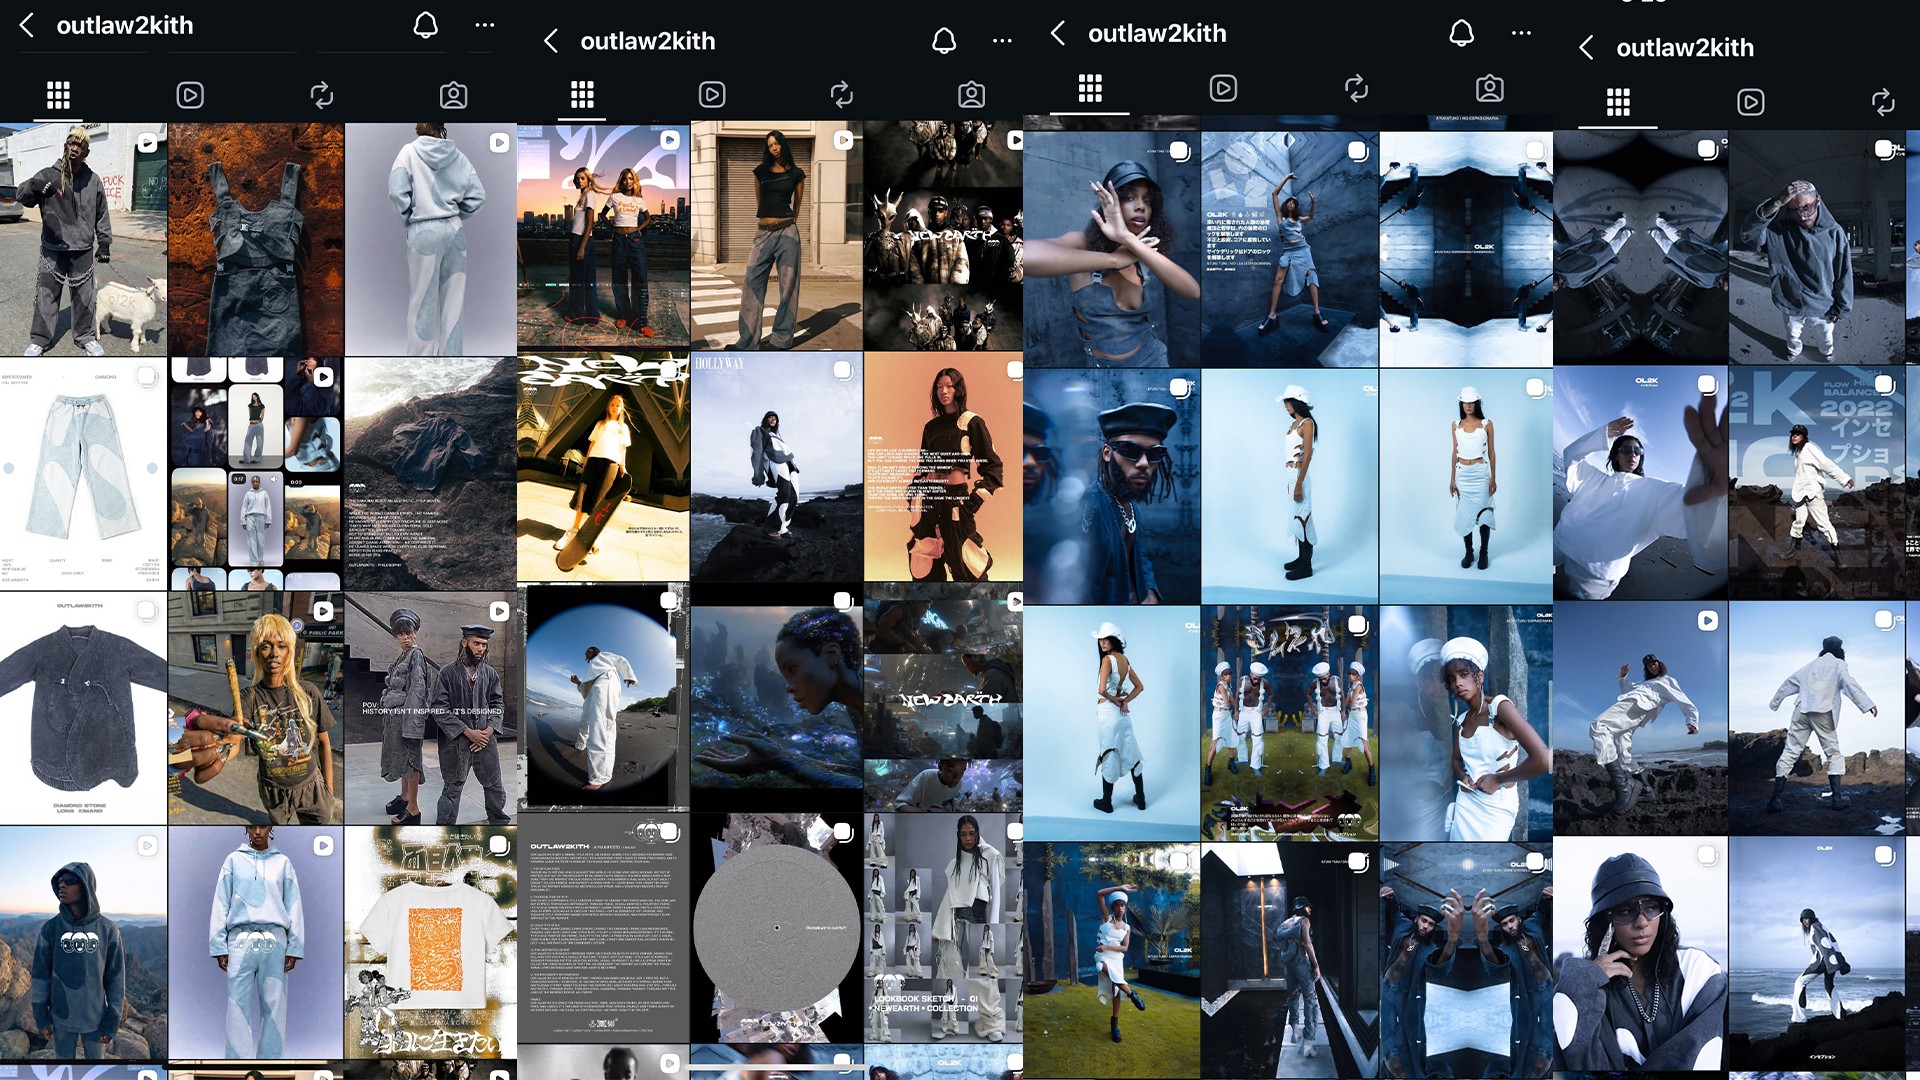The width and height of the screenshot is (1920, 1080).
Task: Open OUTLAW2KITH dense text gray post
Action: pyautogui.click(x=603, y=928)
